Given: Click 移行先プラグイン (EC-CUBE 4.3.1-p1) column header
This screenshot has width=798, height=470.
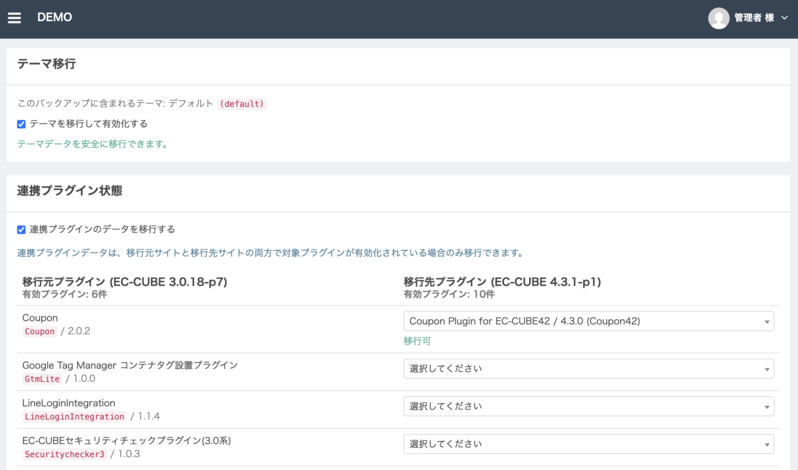Looking at the screenshot, I should click(x=502, y=282).
